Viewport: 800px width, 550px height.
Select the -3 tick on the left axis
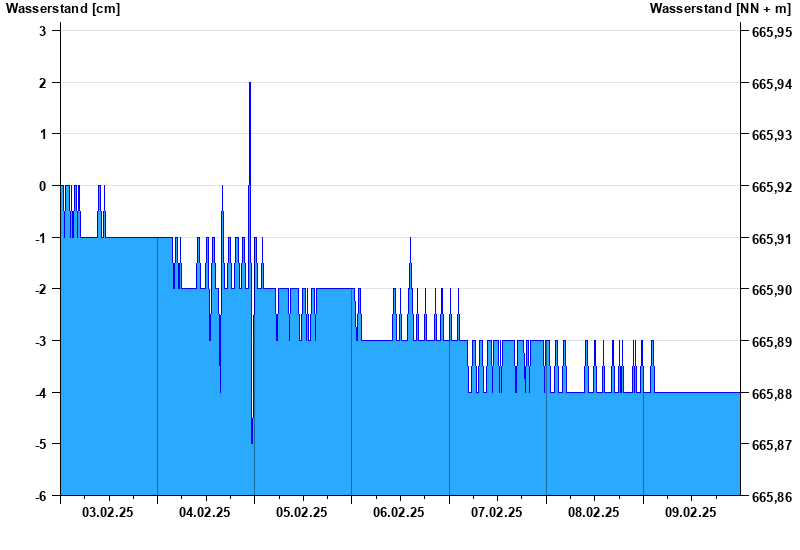coord(41,341)
